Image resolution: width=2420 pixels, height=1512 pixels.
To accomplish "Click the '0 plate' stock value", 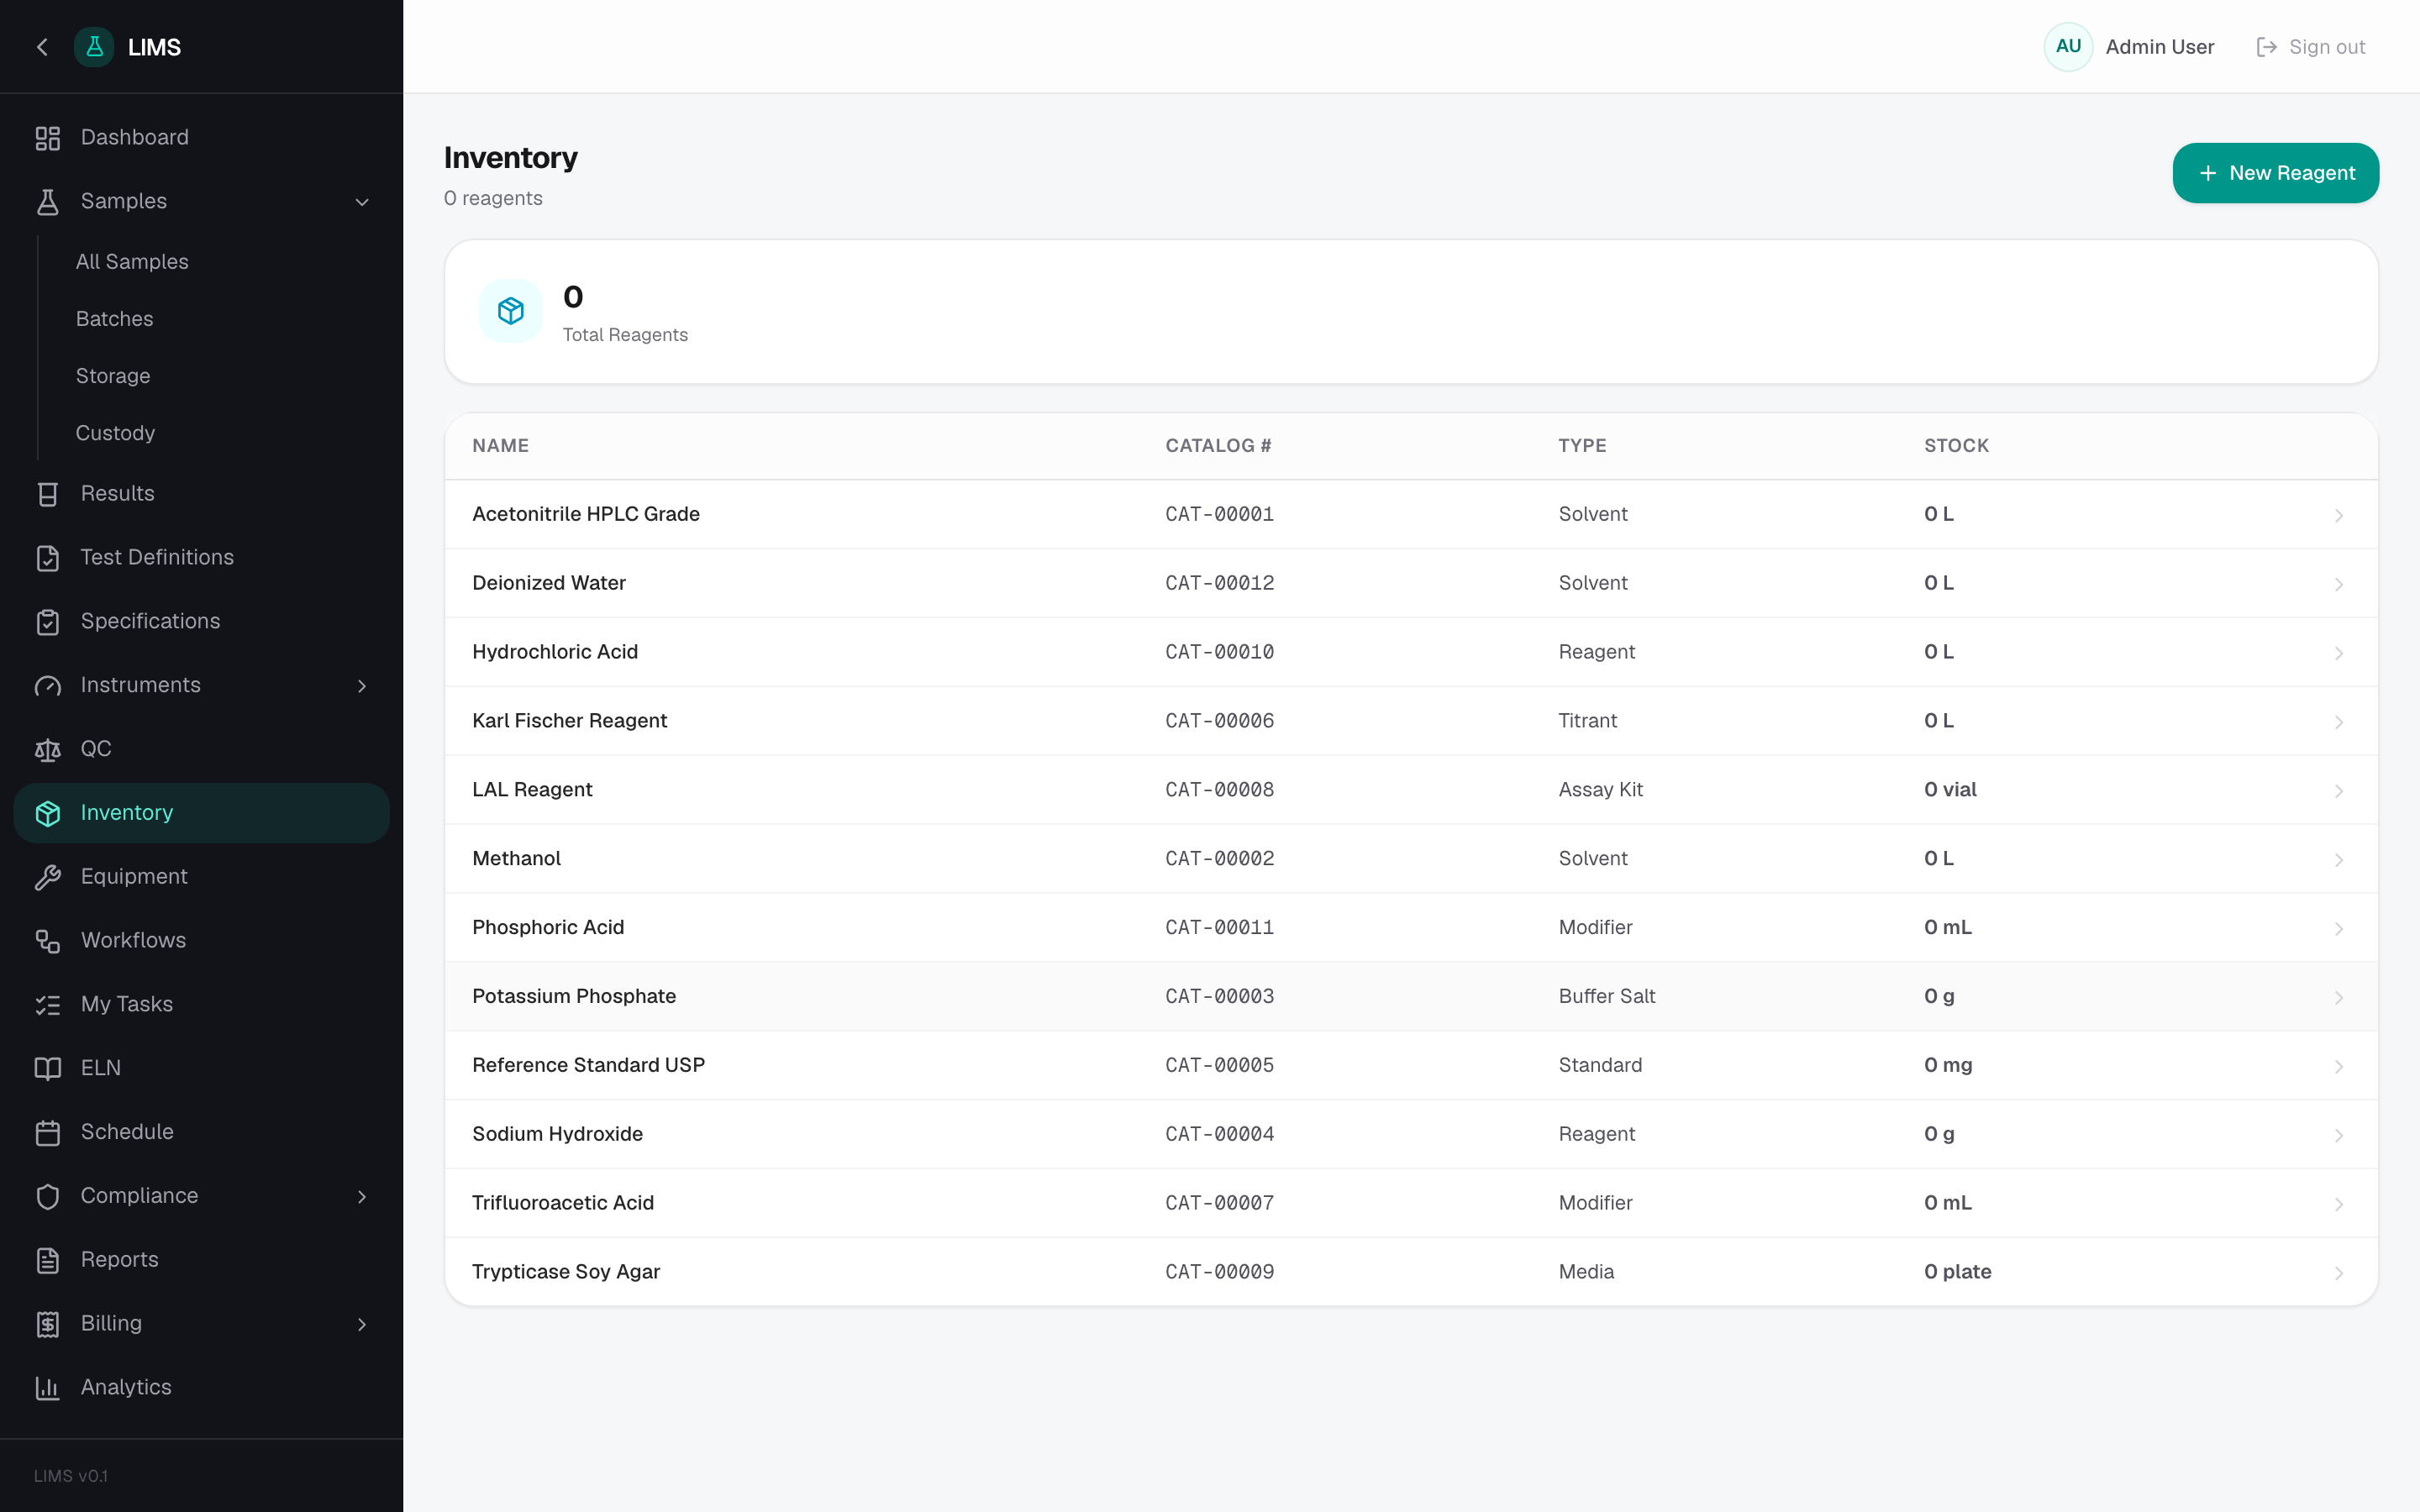I will (x=1957, y=1272).
